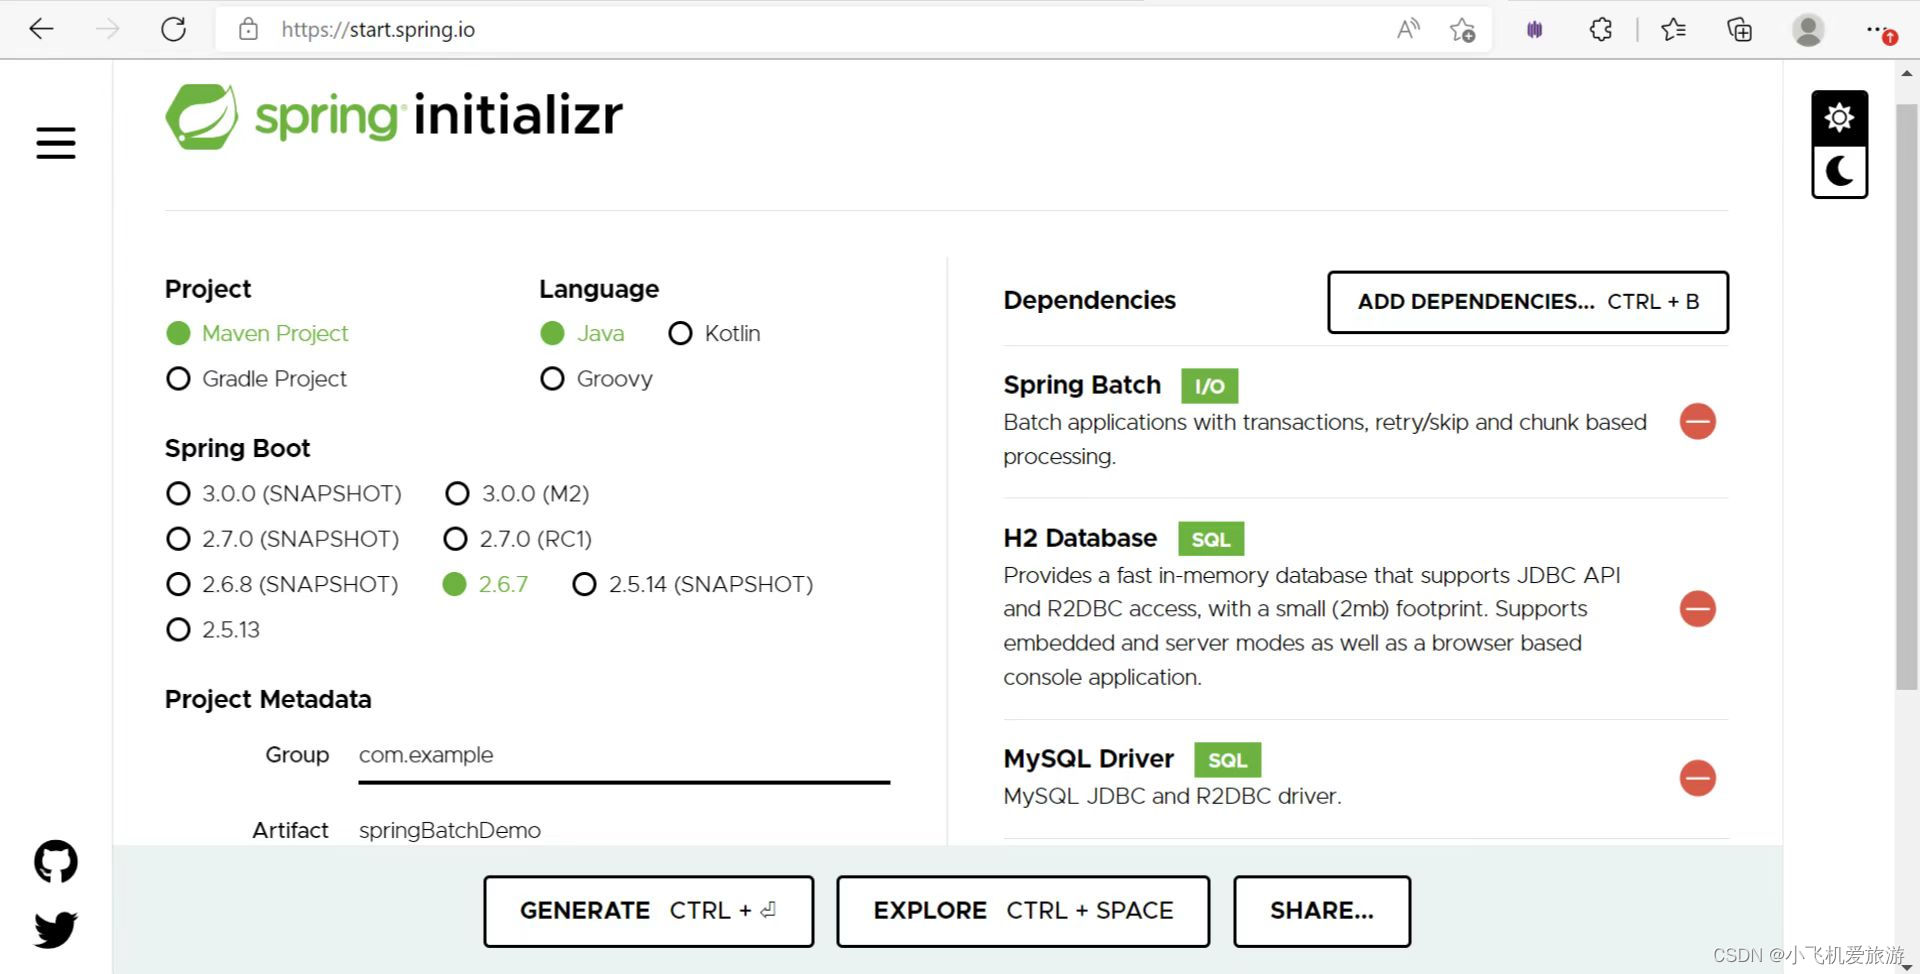The height and width of the screenshot is (974, 1920).
Task: Open the browser Extensions puzzle icon
Action: [1601, 30]
